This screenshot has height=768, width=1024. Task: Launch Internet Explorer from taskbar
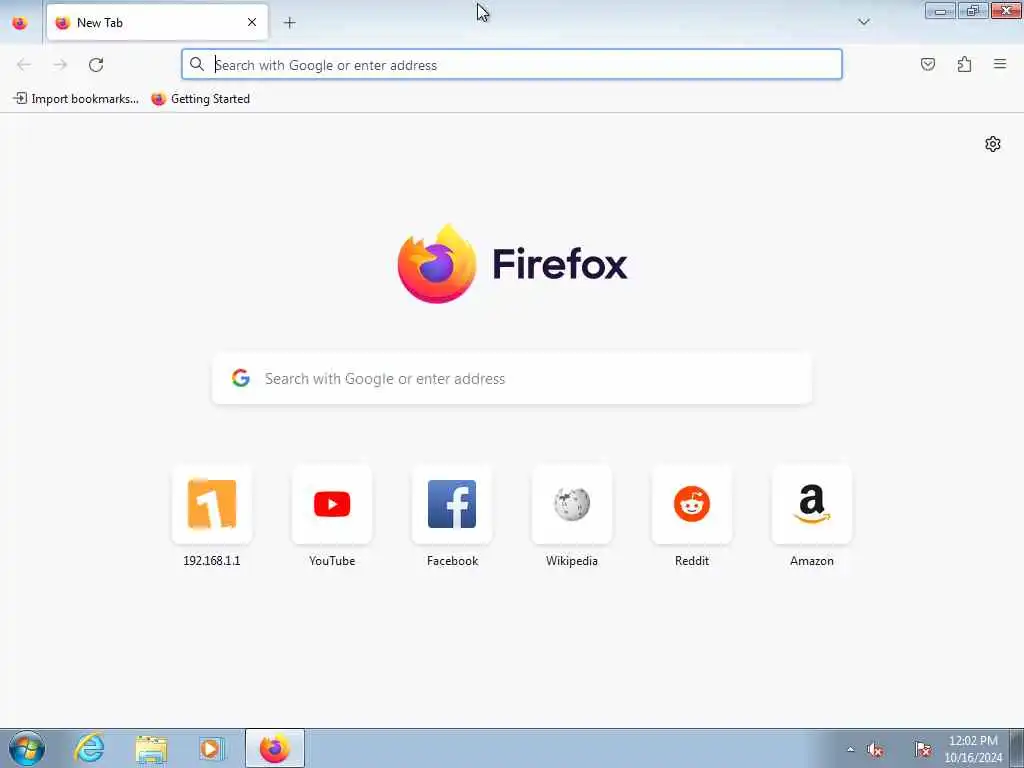pyautogui.click(x=89, y=748)
